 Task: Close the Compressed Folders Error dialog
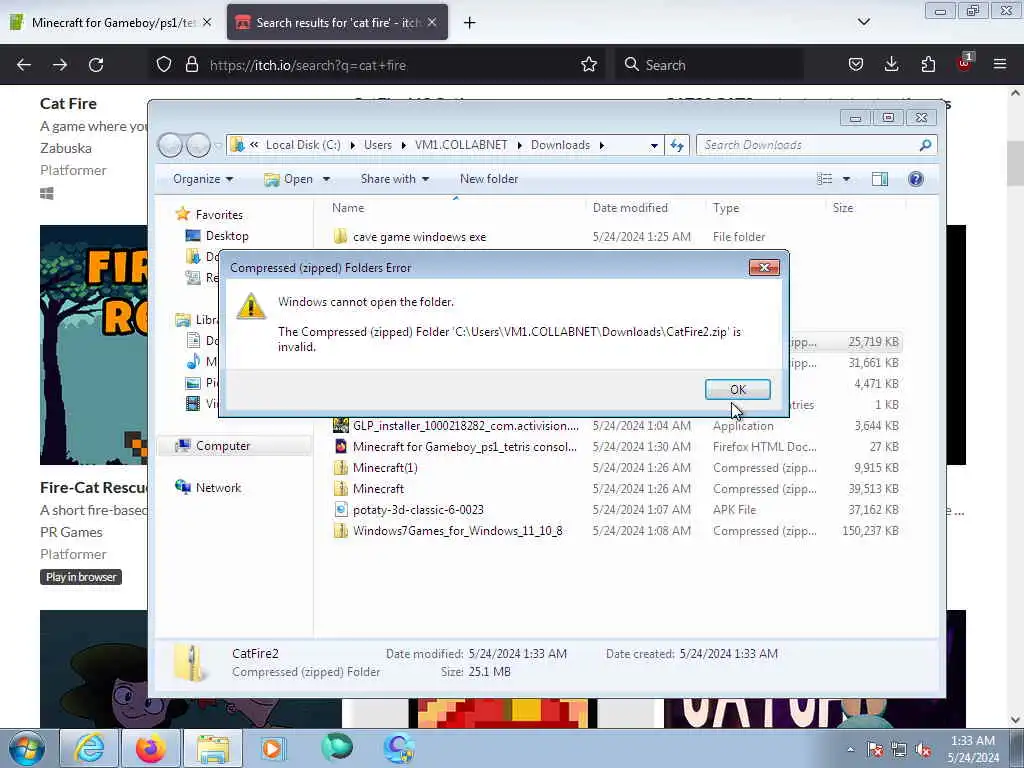pyautogui.click(x=764, y=268)
